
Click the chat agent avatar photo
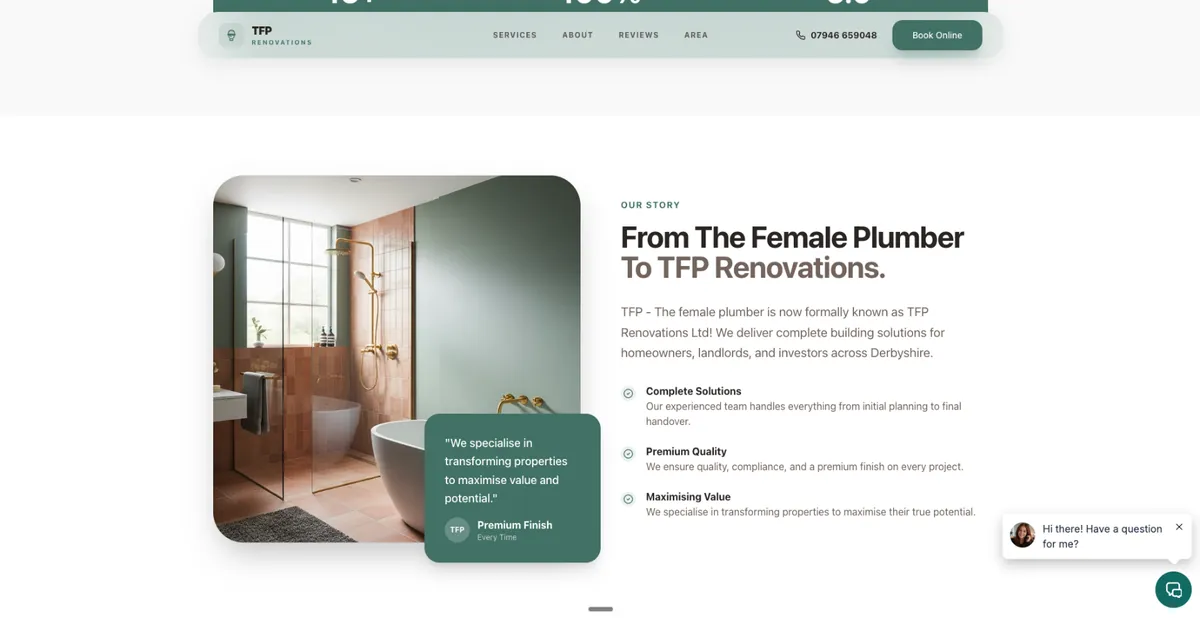(x=1022, y=534)
